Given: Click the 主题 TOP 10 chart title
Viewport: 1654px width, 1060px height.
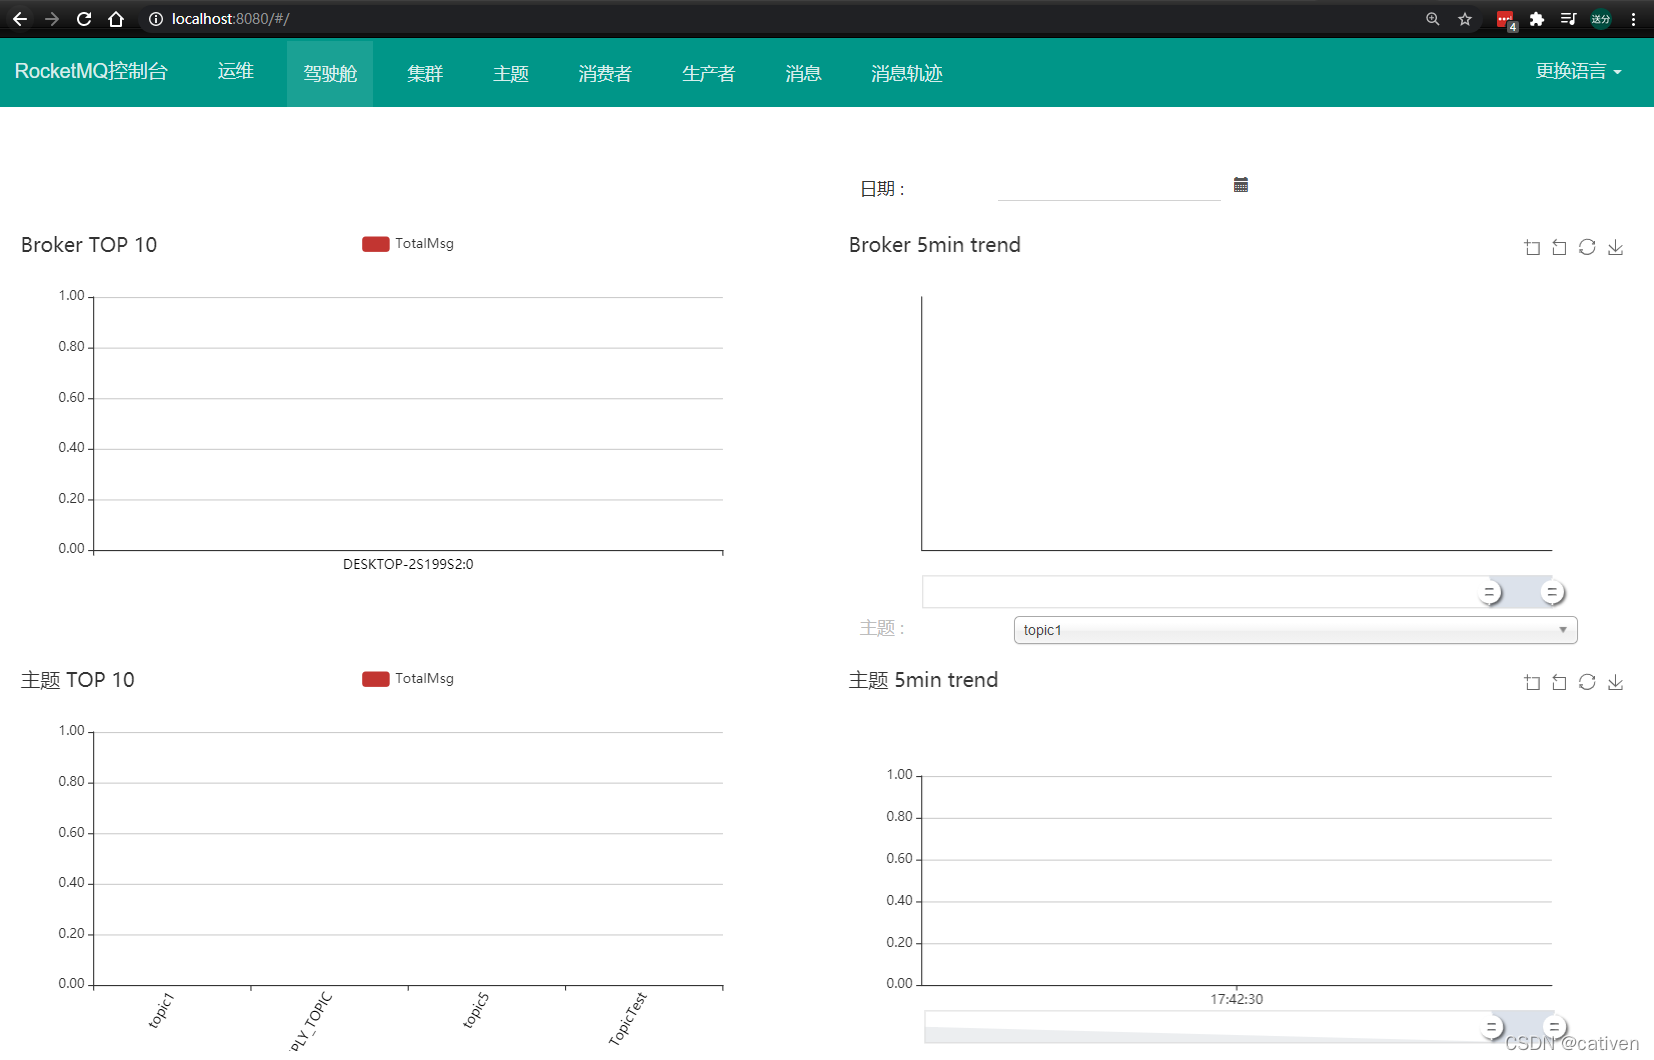Looking at the screenshot, I should (x=78, y=680).
